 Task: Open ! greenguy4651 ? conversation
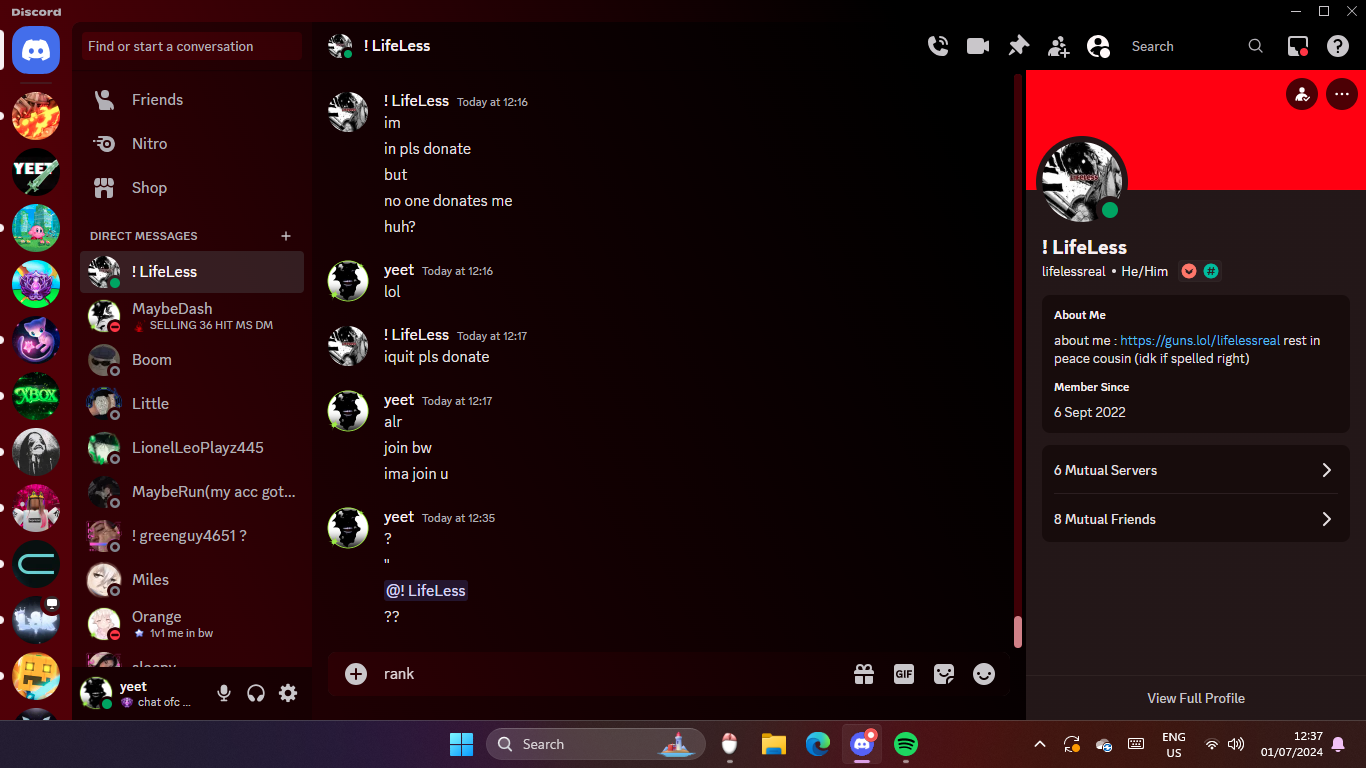click(x=192, y=536)
